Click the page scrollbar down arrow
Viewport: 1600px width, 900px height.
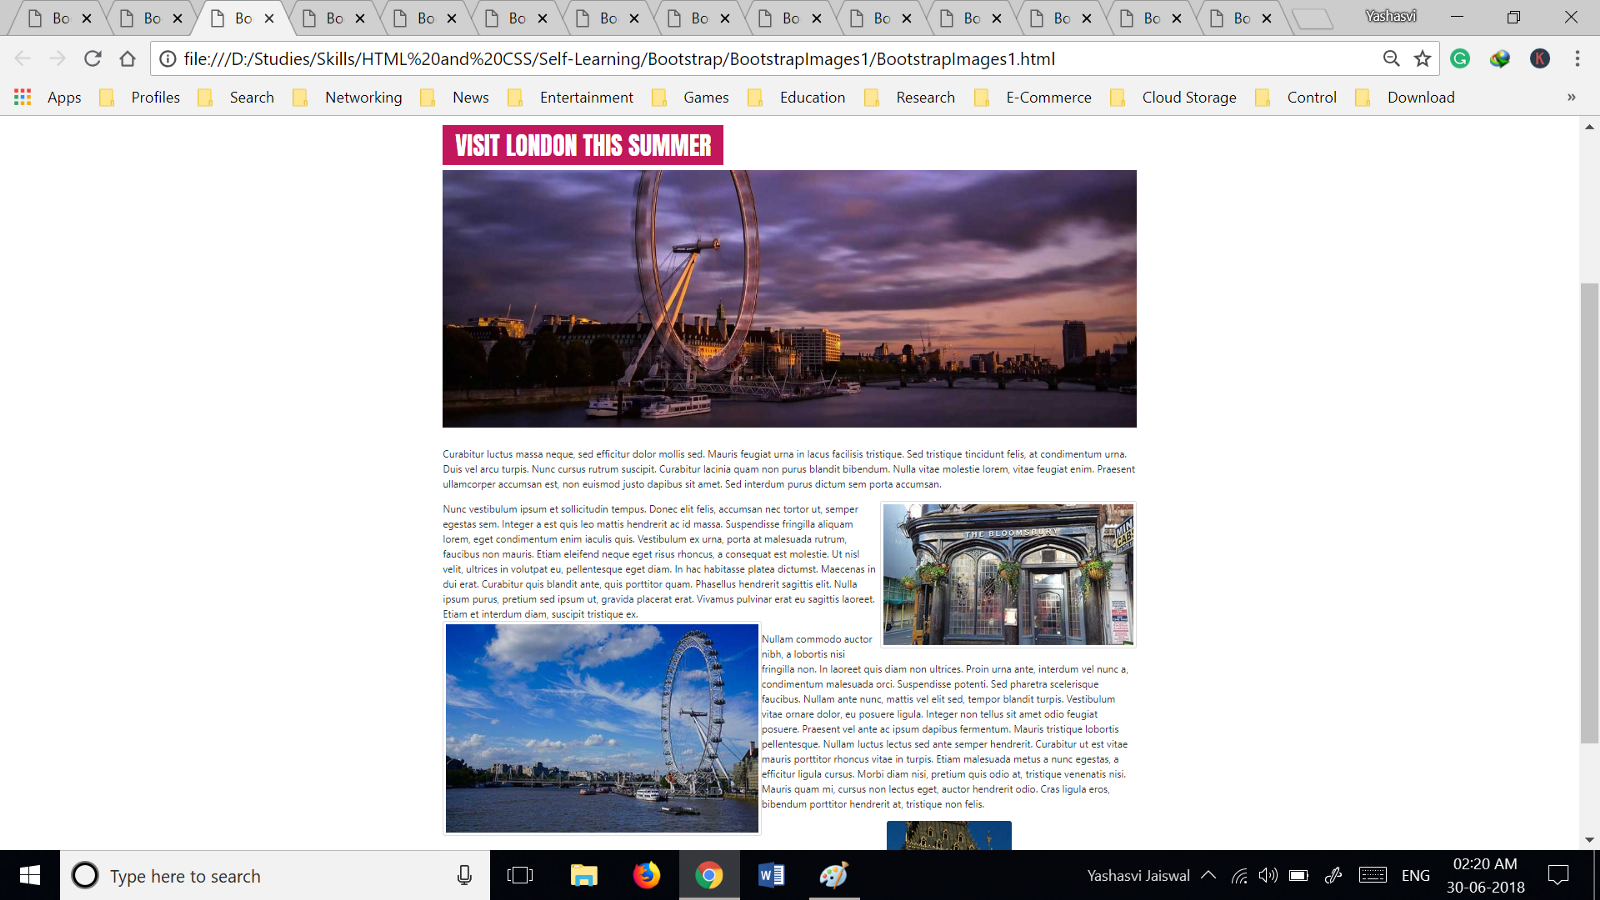click(1589, 840)
